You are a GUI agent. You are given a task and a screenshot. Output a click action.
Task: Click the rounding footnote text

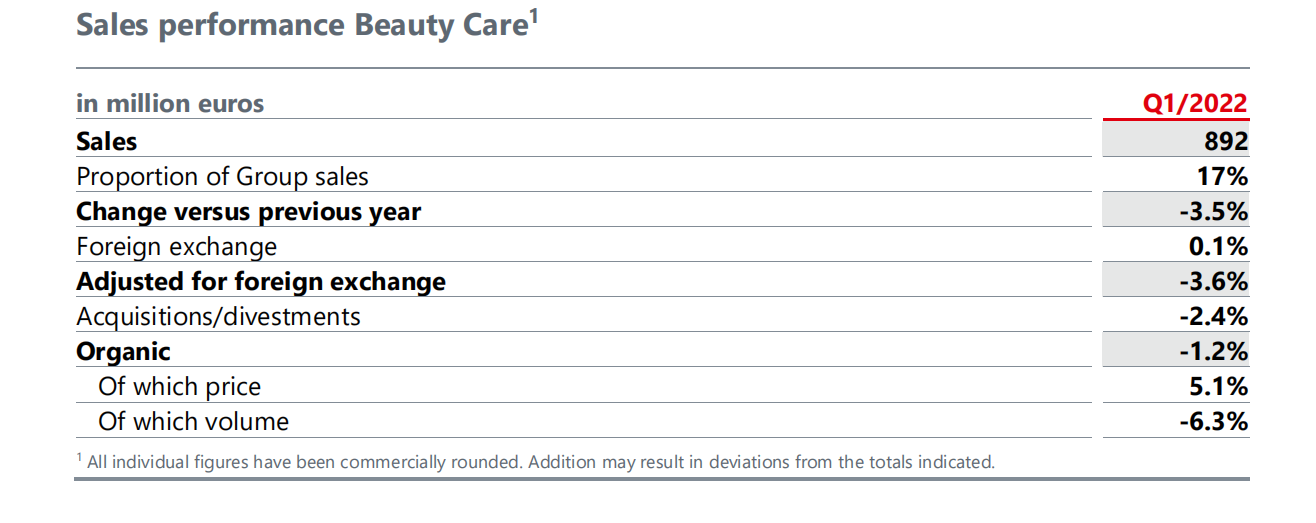(x=536, y=462)
